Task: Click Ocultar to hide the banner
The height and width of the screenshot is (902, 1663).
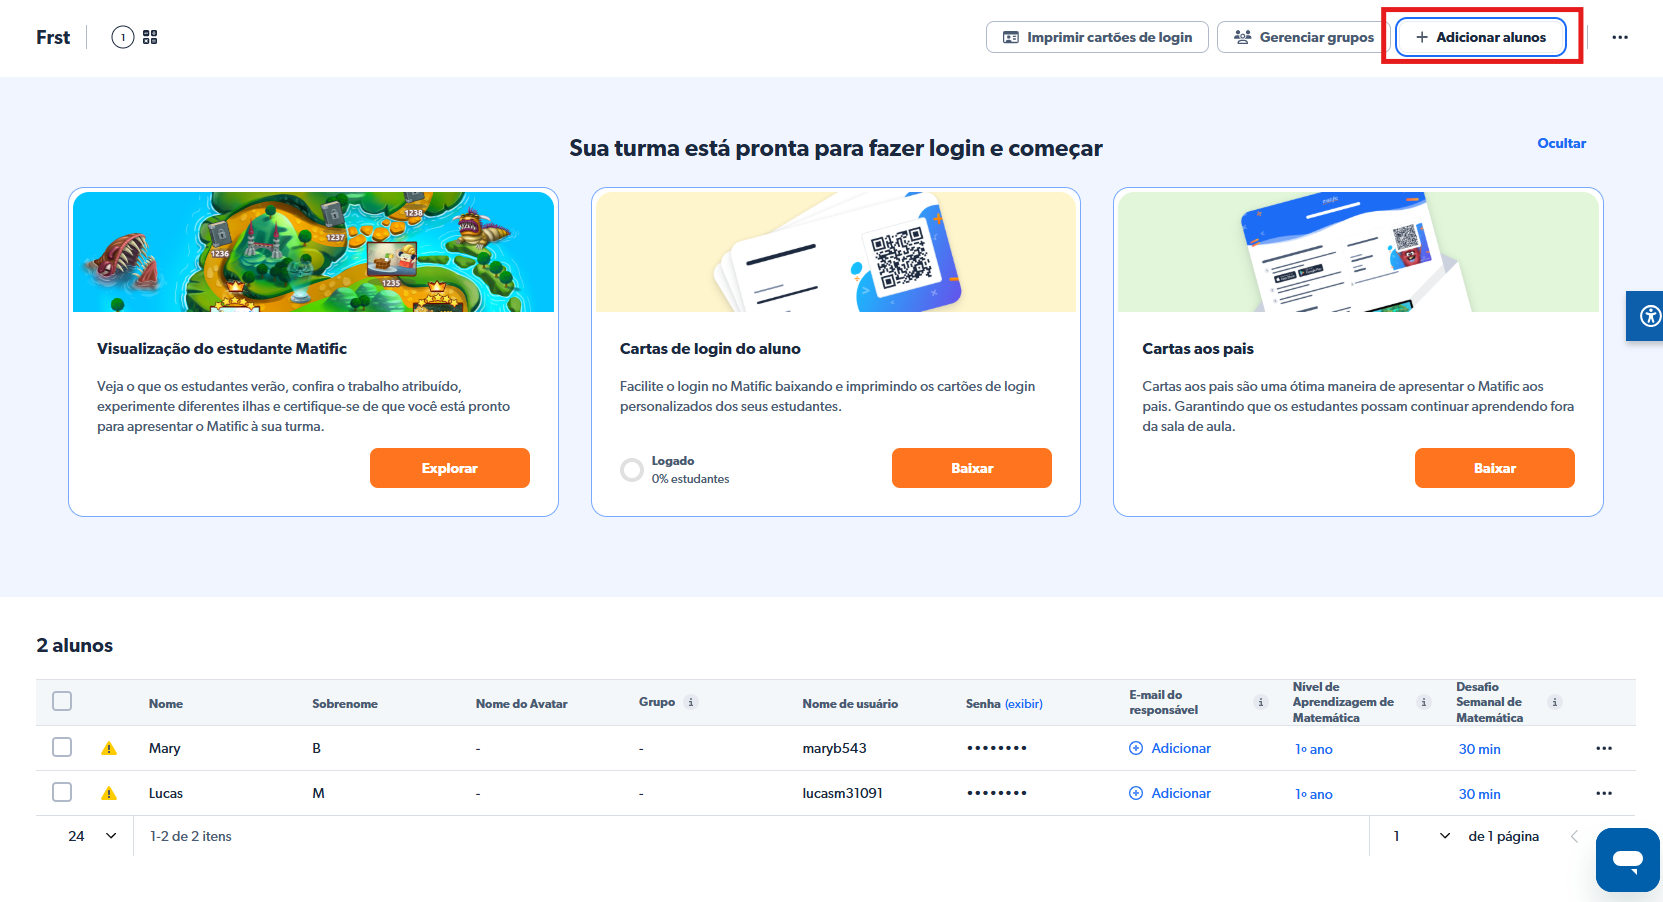Action: 1561,143
